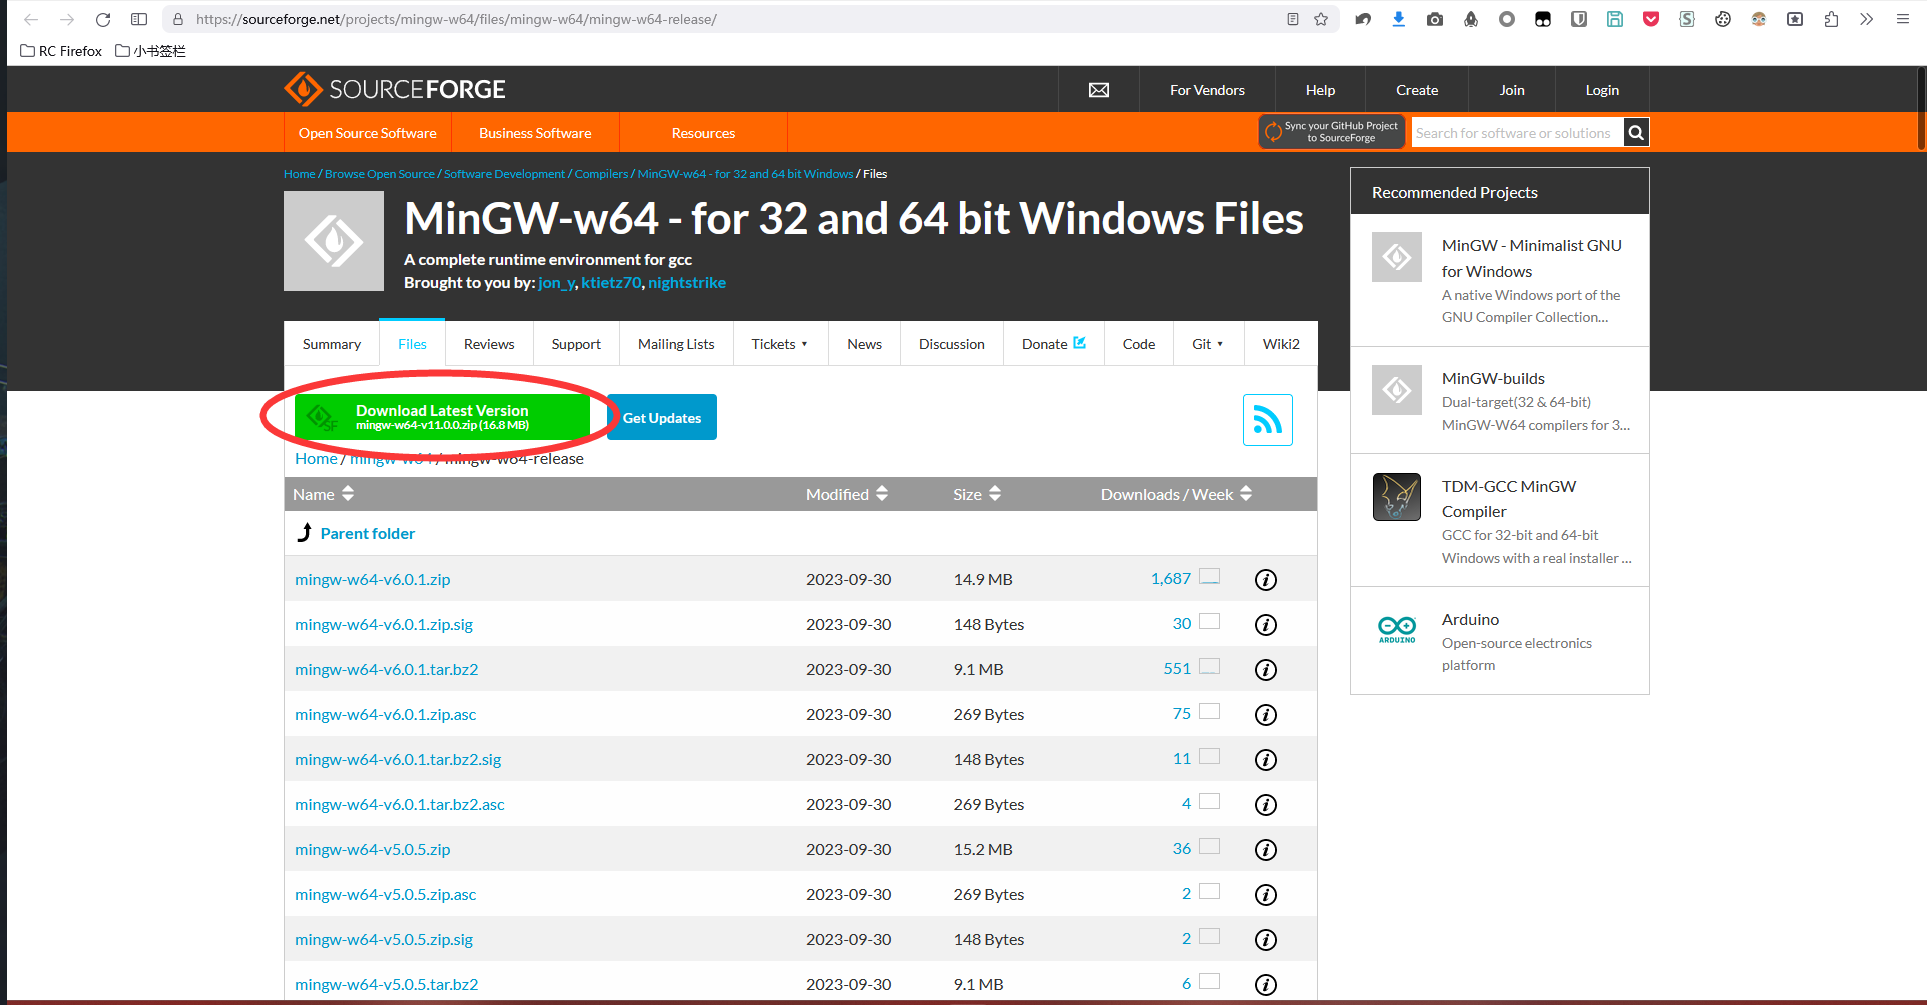Sort the file list by Modified date

(x=847, y=494)
